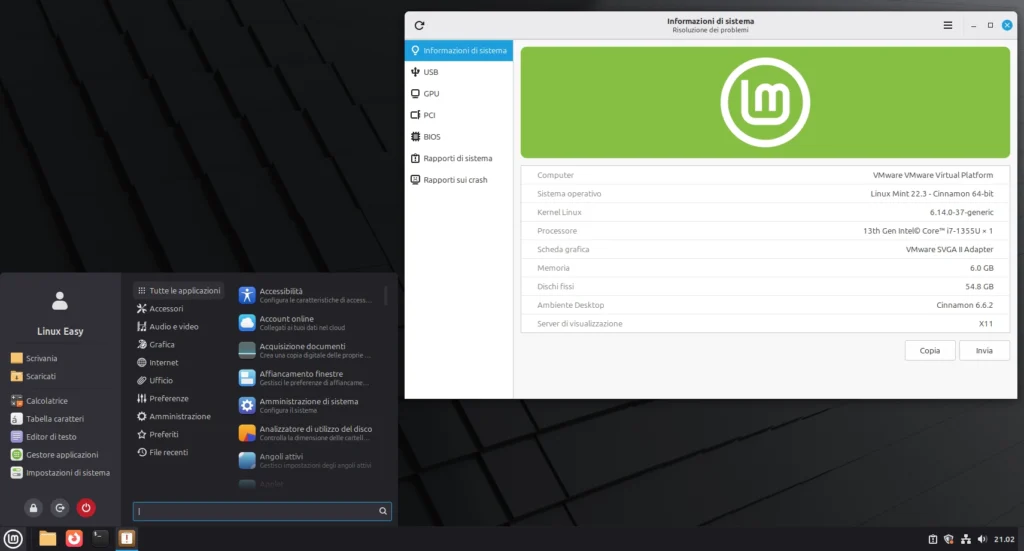Open the hamburger menu in Informazioni di sistema

(x=948, y=25)
